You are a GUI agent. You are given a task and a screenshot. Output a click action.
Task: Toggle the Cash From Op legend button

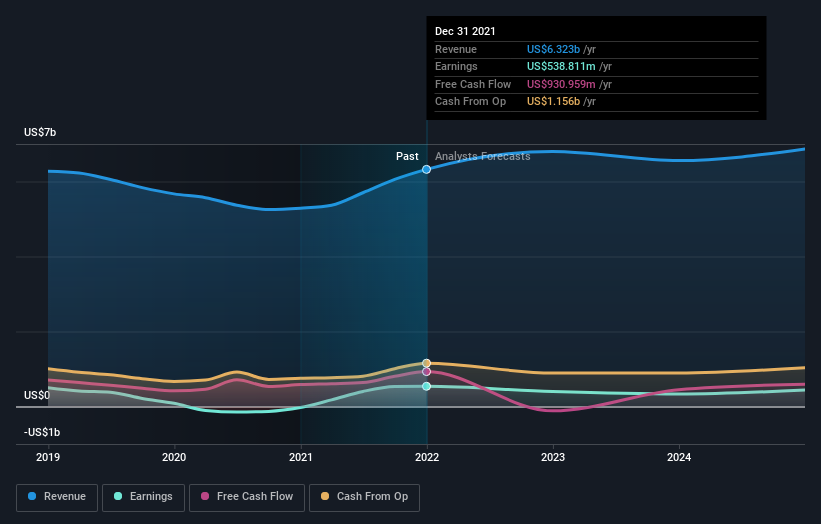coord(364,497)
